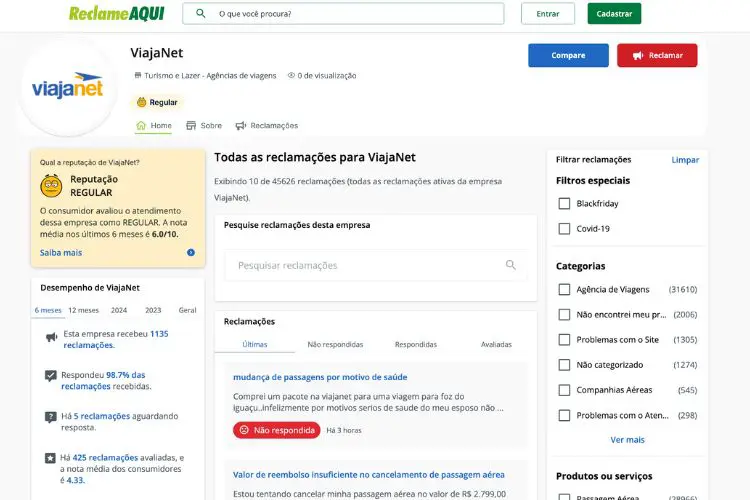Select the Geral performance period
This screenshot has width=750, height=500.
pos(188,310)
